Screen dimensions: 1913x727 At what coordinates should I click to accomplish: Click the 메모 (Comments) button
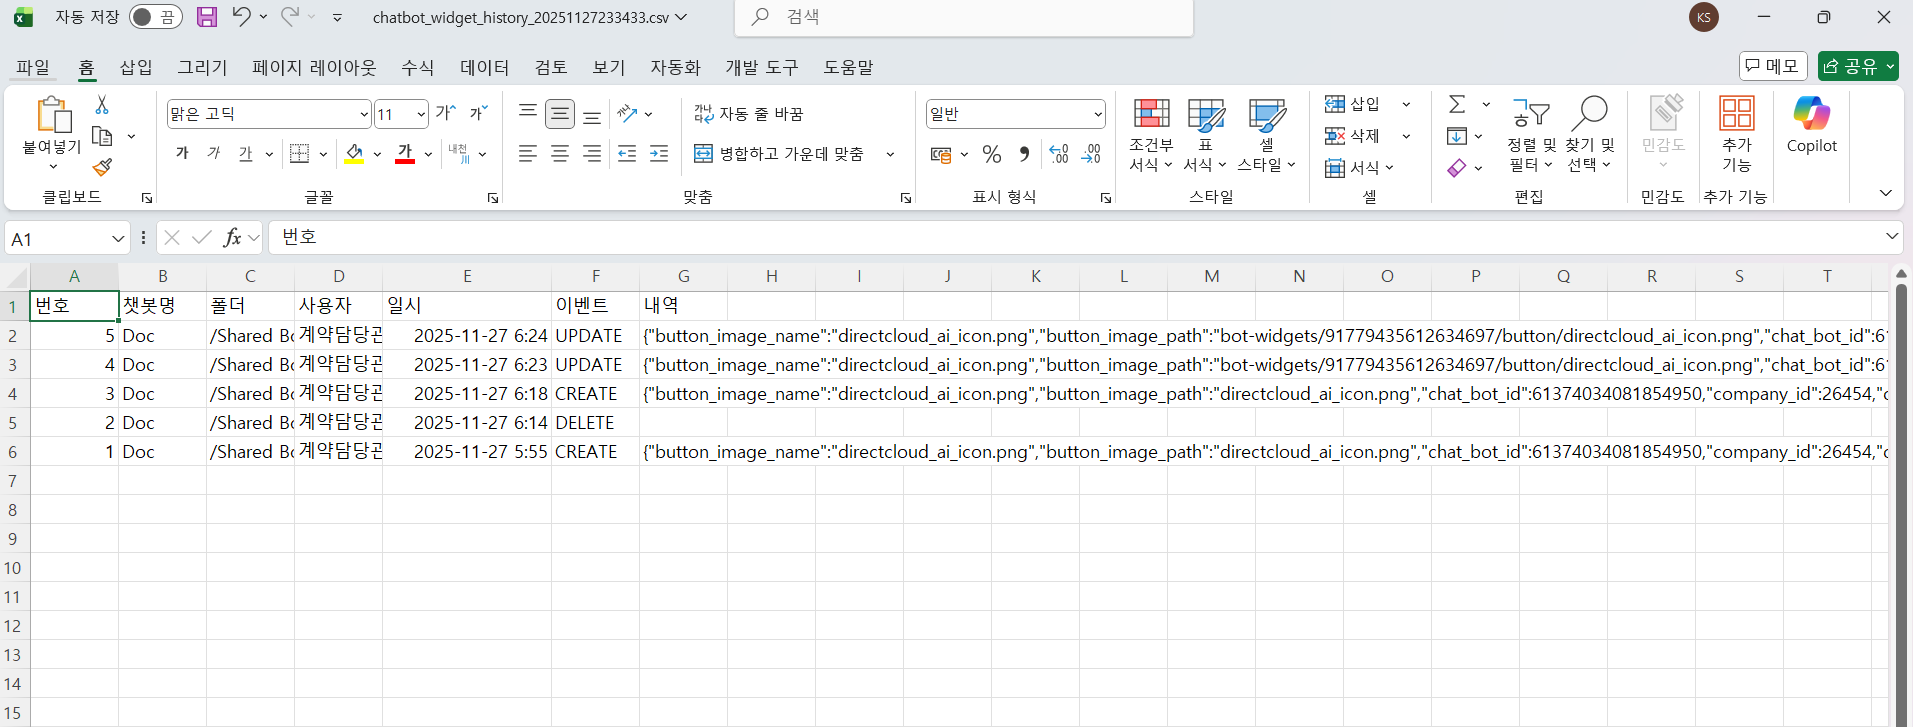(x=1772, y=66)
